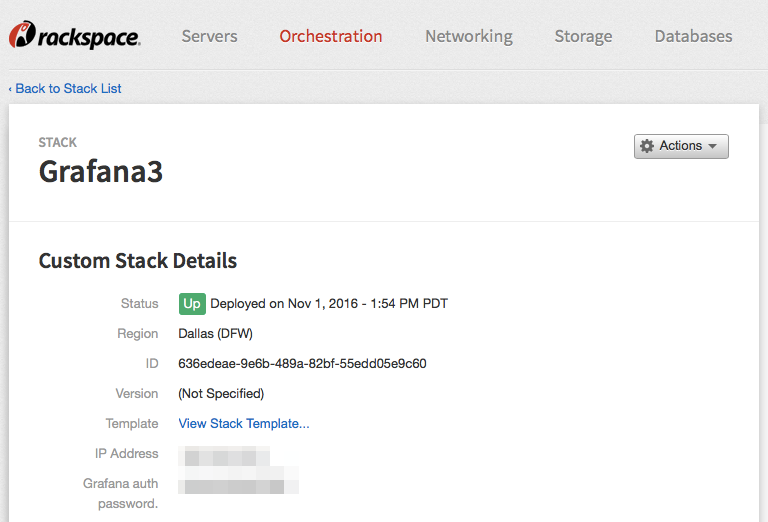Click the stack ID 636edeae-9e6b-489a-82bf-55edd05e9c60
768x522 pixels.
tap(302, 364)
